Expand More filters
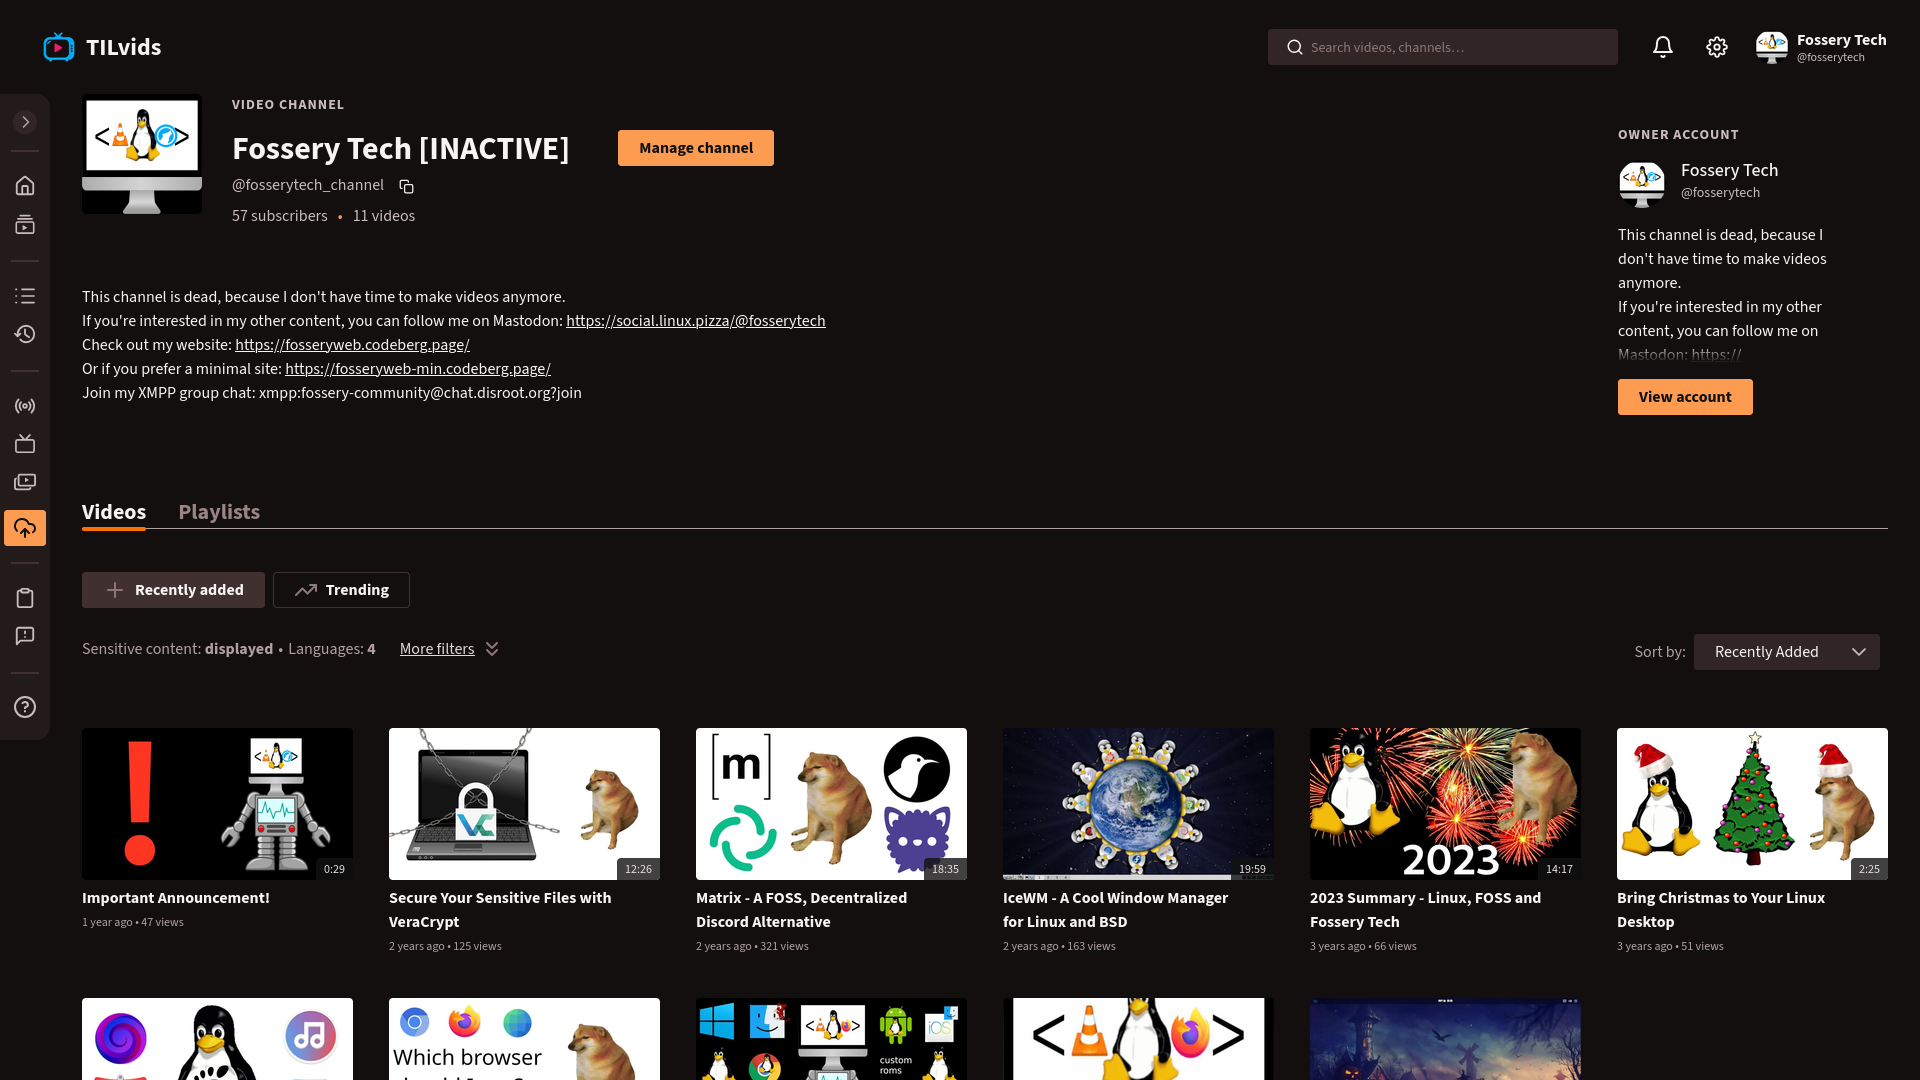1920x1080 pixels. click(449, 649)
